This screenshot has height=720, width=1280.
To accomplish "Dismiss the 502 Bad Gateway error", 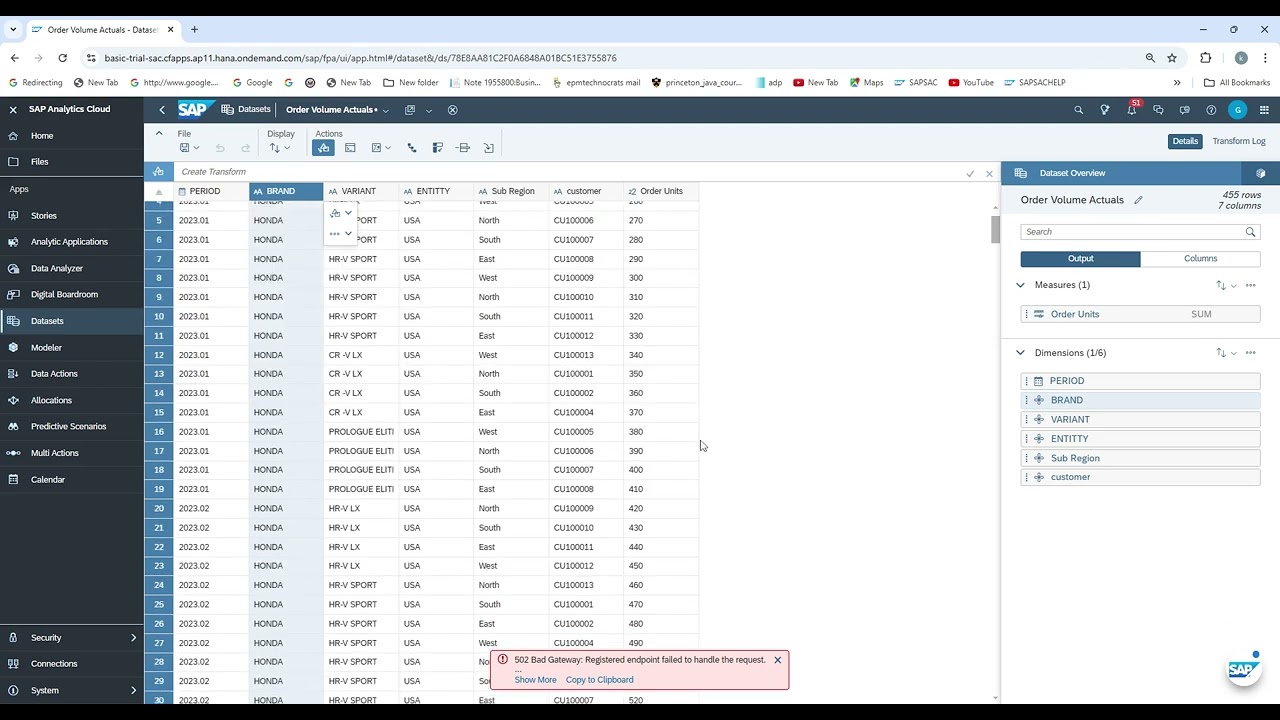I will point(777,660).
